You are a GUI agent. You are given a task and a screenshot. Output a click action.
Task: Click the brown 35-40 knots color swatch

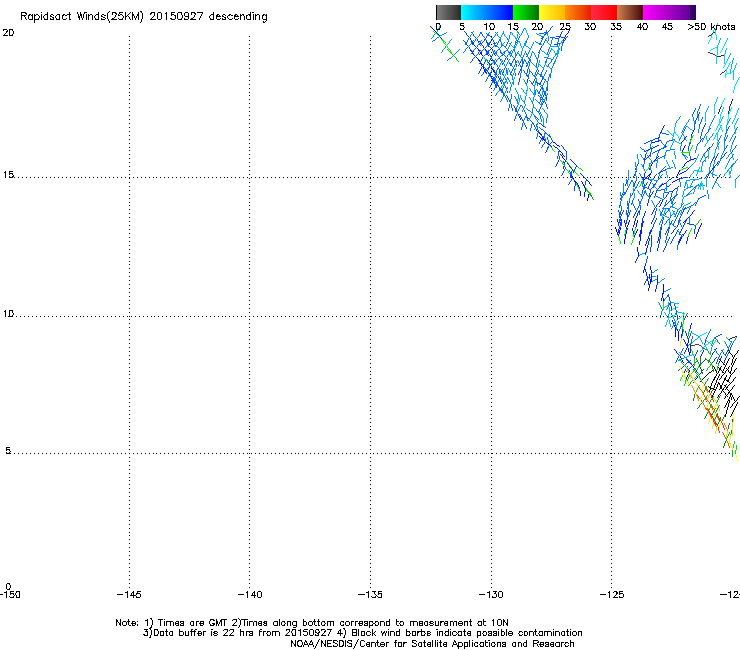pos(630,12)
